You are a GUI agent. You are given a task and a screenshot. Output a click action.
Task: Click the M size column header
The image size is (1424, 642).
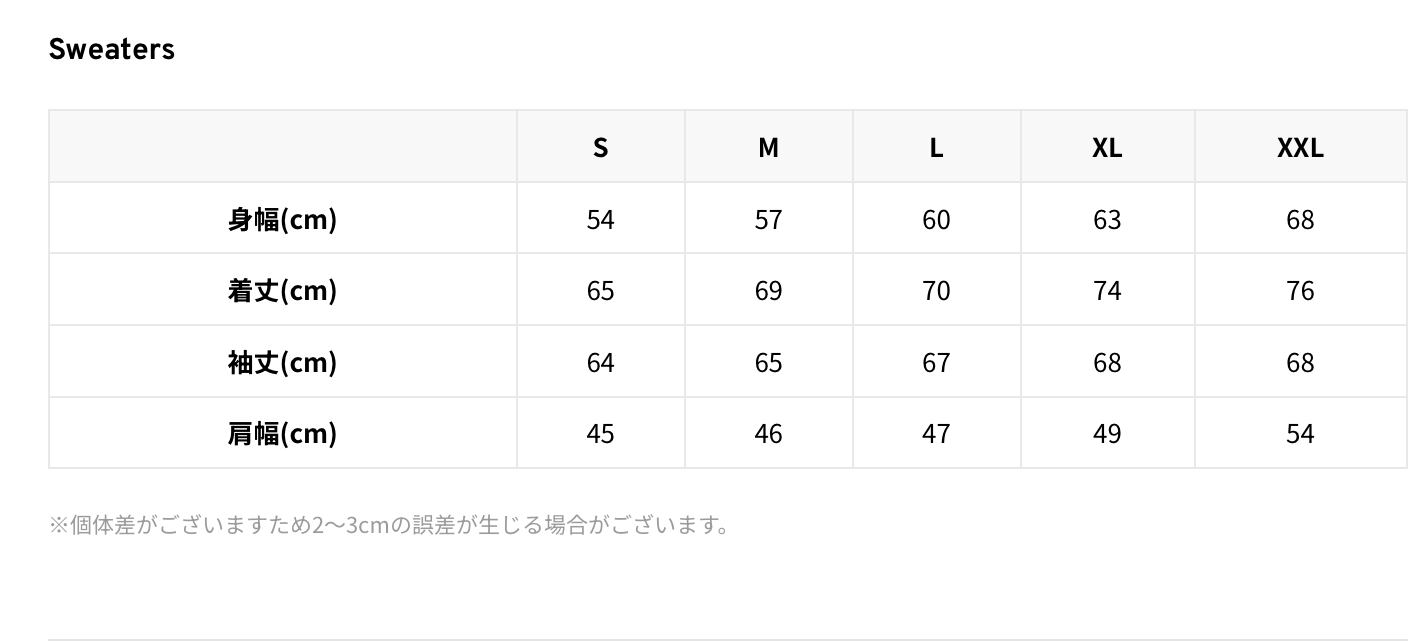[x=768, y=148]
